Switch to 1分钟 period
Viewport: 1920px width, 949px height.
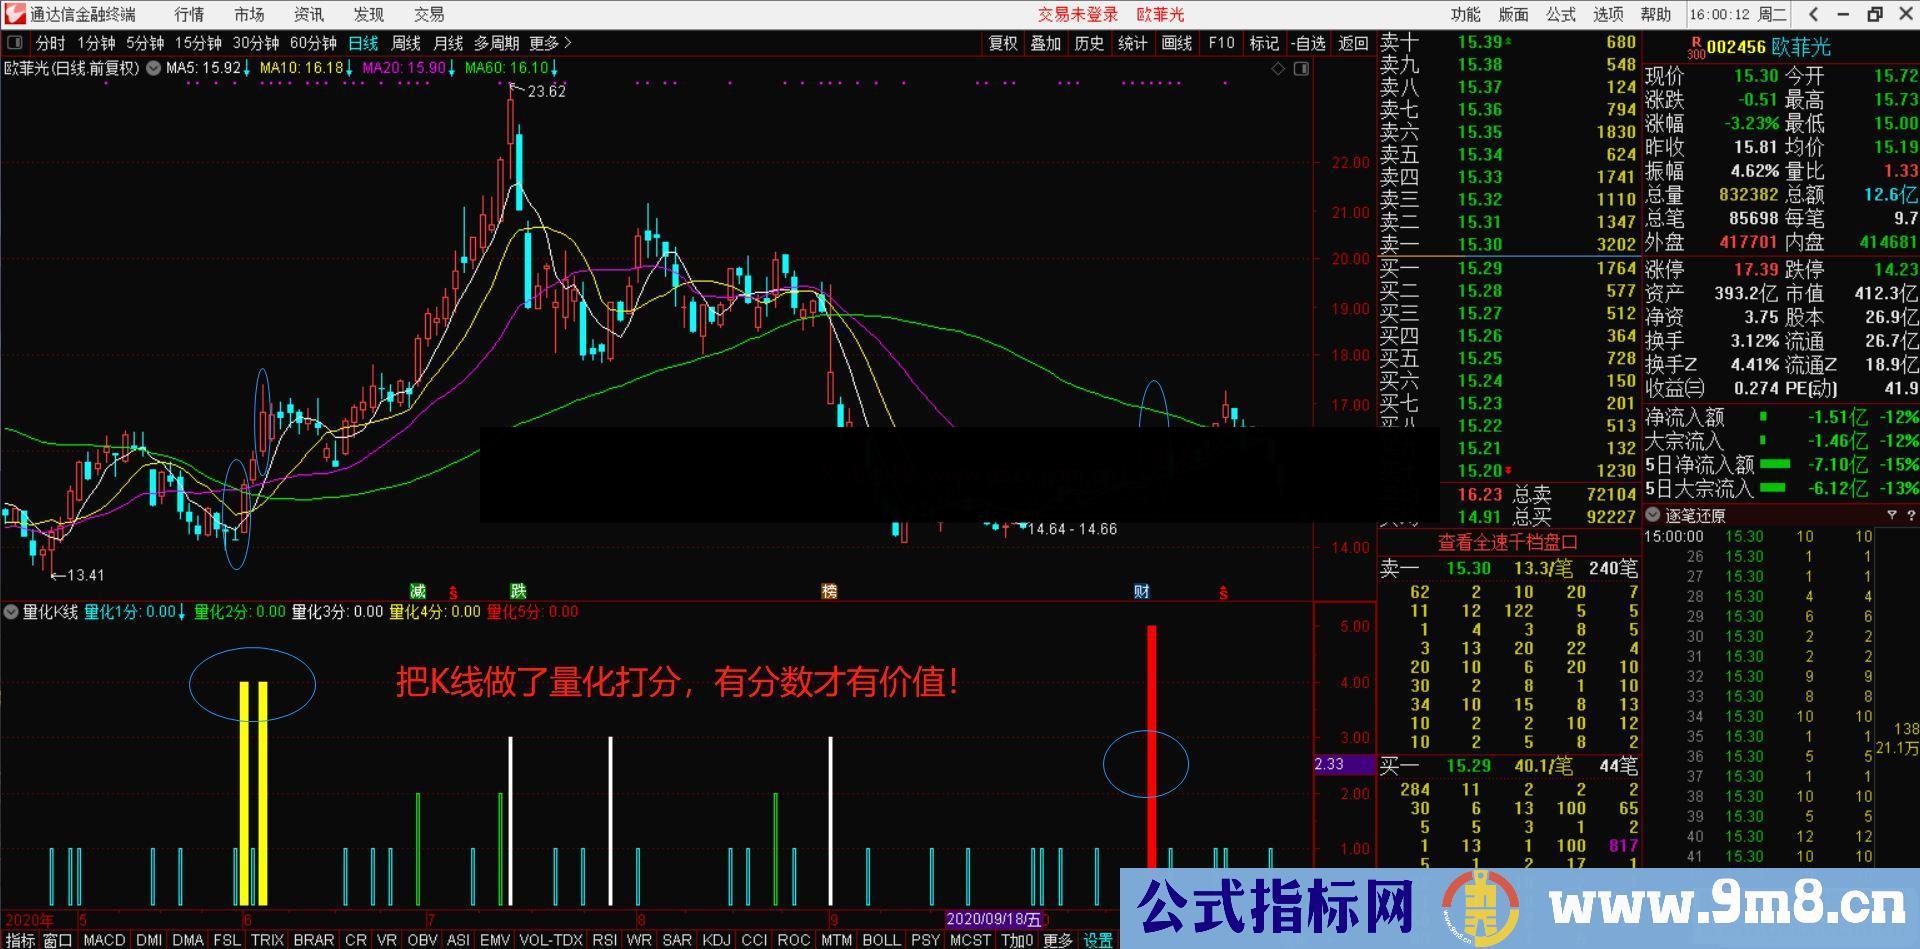tap(96, 43)
